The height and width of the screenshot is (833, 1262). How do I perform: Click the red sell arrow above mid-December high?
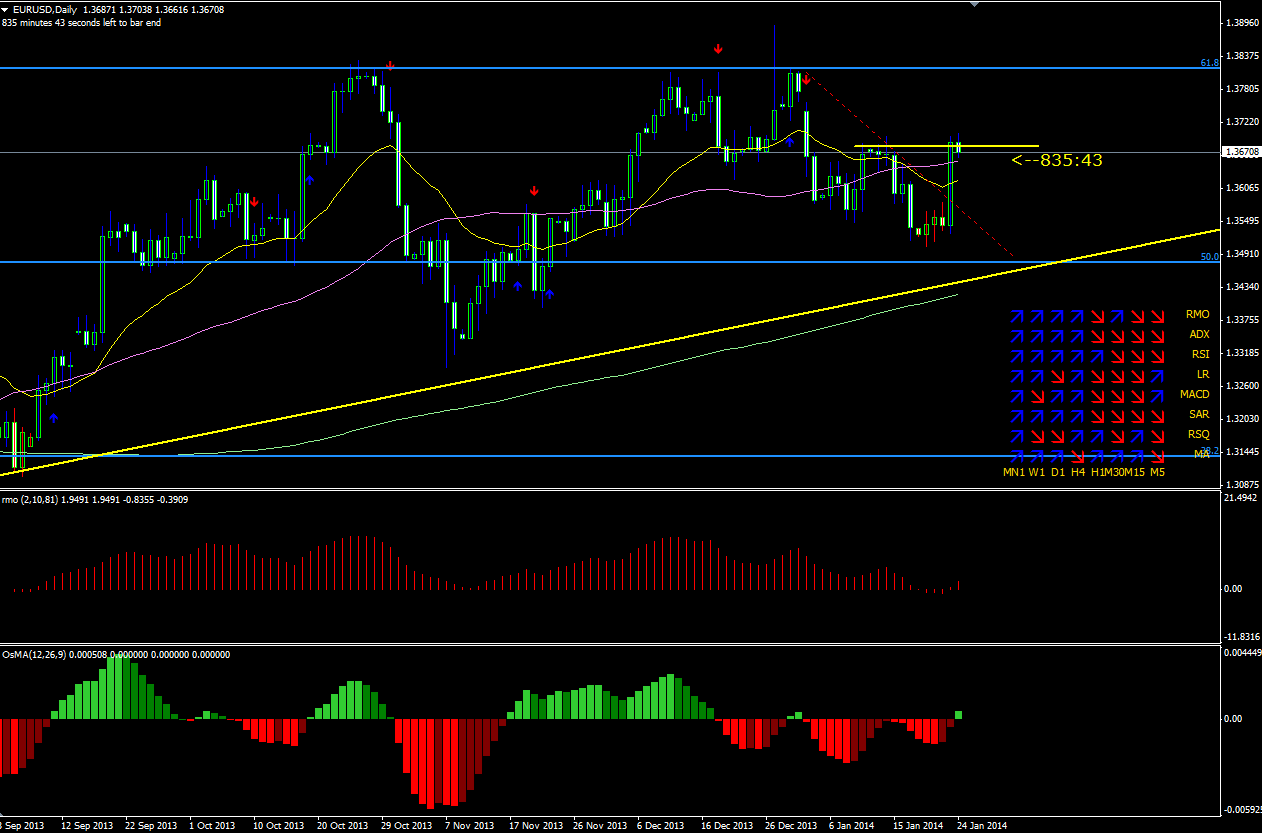pyautogui.click(x=718, y=48)
